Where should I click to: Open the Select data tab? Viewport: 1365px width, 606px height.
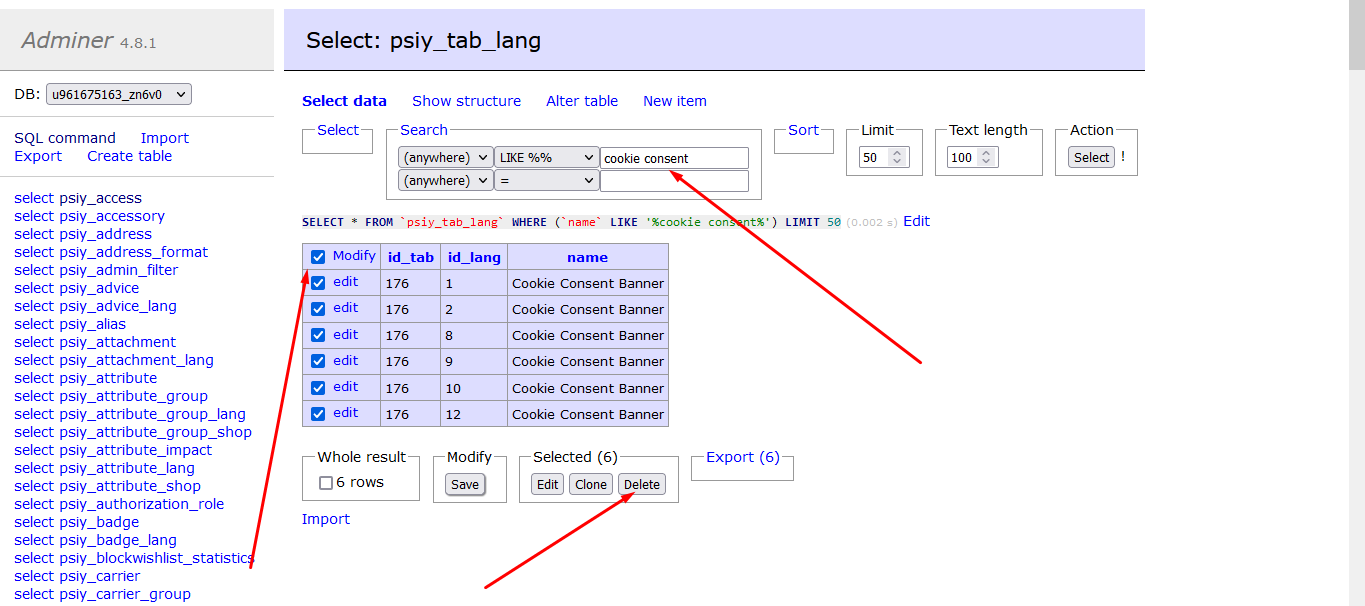(344, 101)
